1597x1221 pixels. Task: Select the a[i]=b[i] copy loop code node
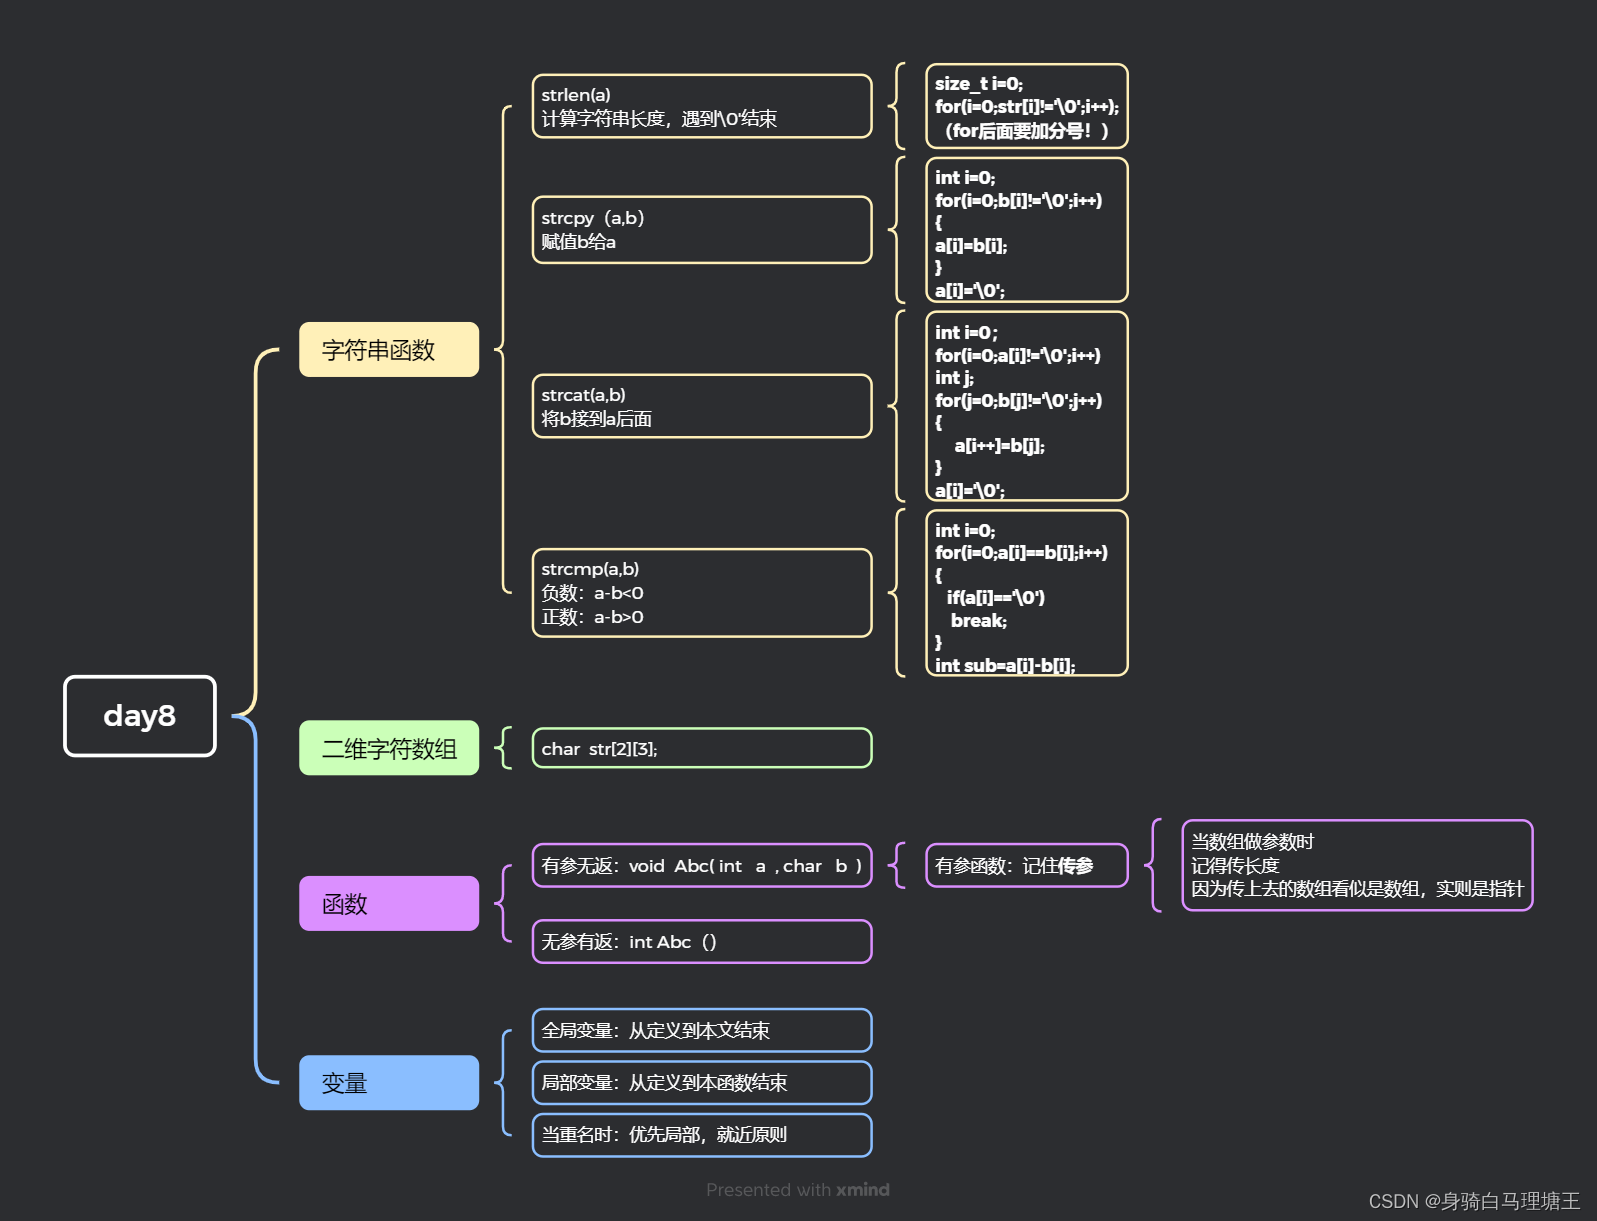tap(1027, 230)
